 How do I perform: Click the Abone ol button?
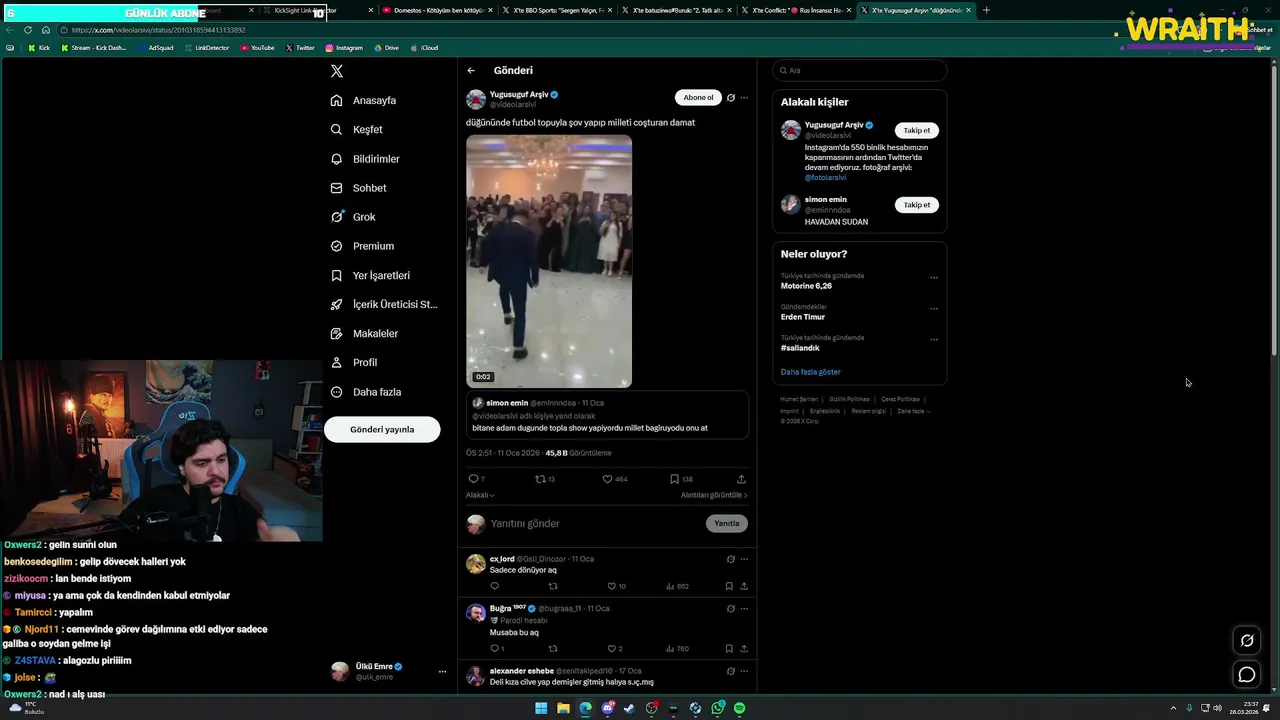pos(698,98)
